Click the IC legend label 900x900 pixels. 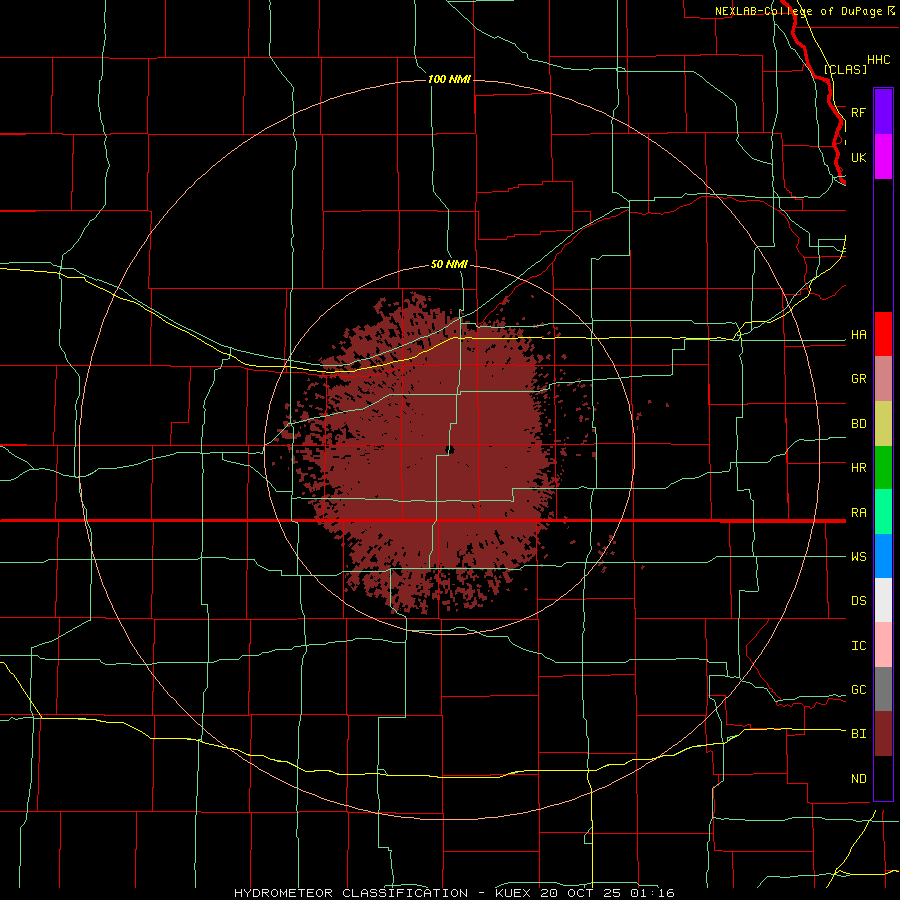coord(859,646)
